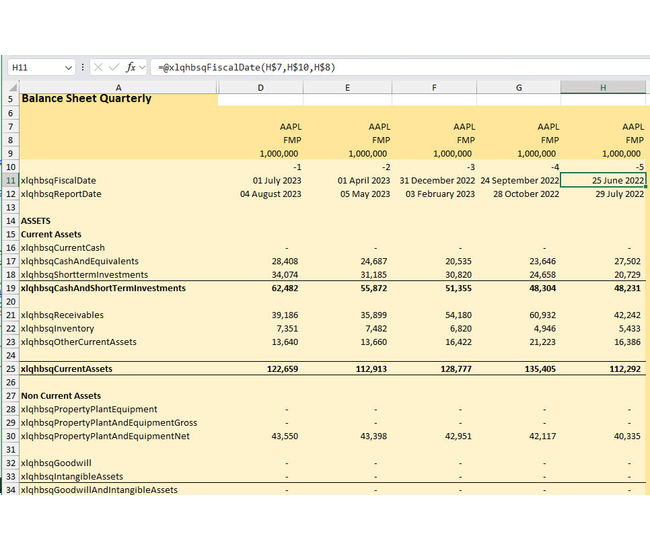Click the 60,932 receivables cell
This screenshot has height=550, width=650.
click(x=519, y=315)
